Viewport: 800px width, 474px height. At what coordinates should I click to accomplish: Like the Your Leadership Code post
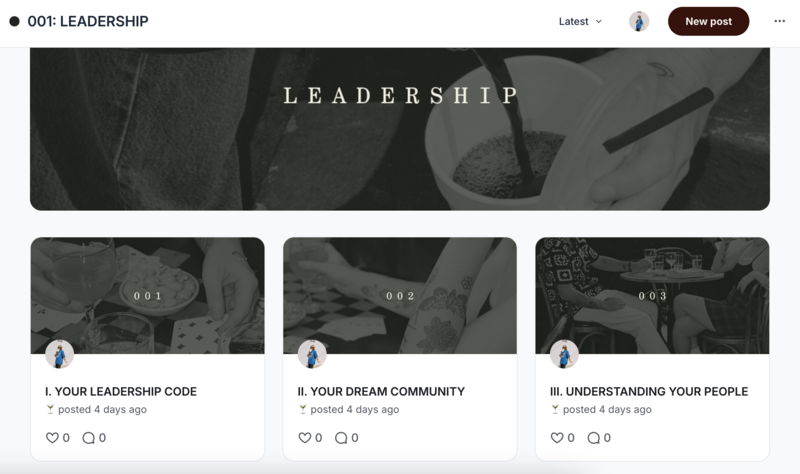(52, 438)
